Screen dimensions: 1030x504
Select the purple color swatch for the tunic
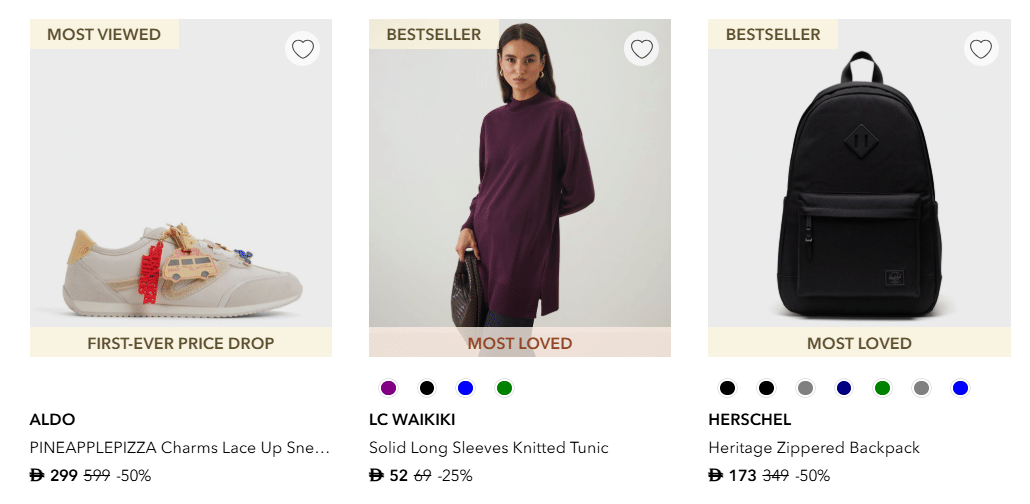pos(389,388)
